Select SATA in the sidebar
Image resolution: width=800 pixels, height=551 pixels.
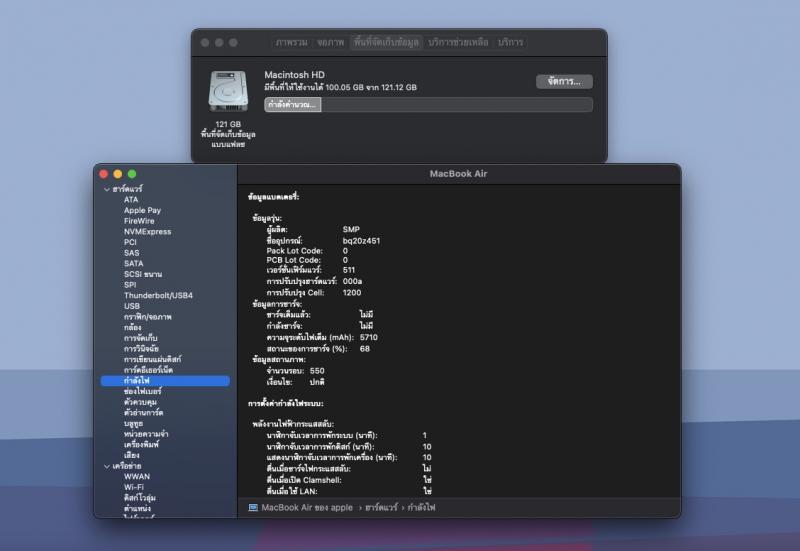133,264
